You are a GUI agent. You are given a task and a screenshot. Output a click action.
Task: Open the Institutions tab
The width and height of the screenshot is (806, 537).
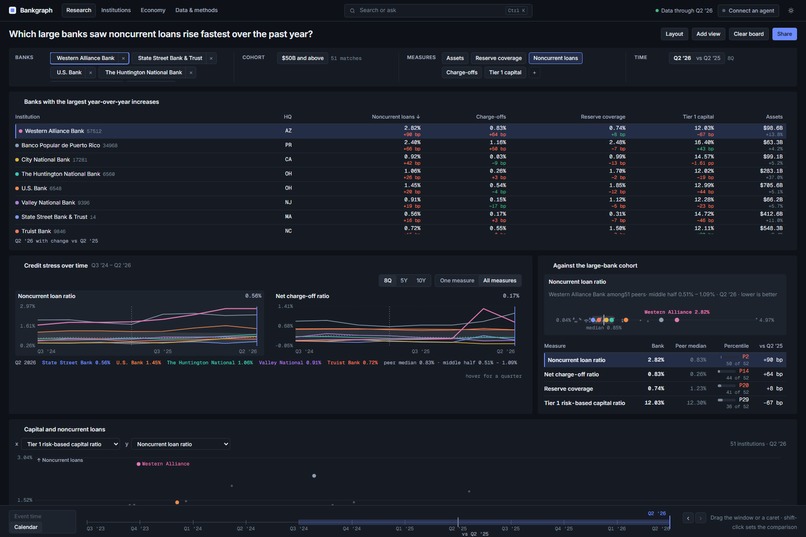[x=116, y=10]
